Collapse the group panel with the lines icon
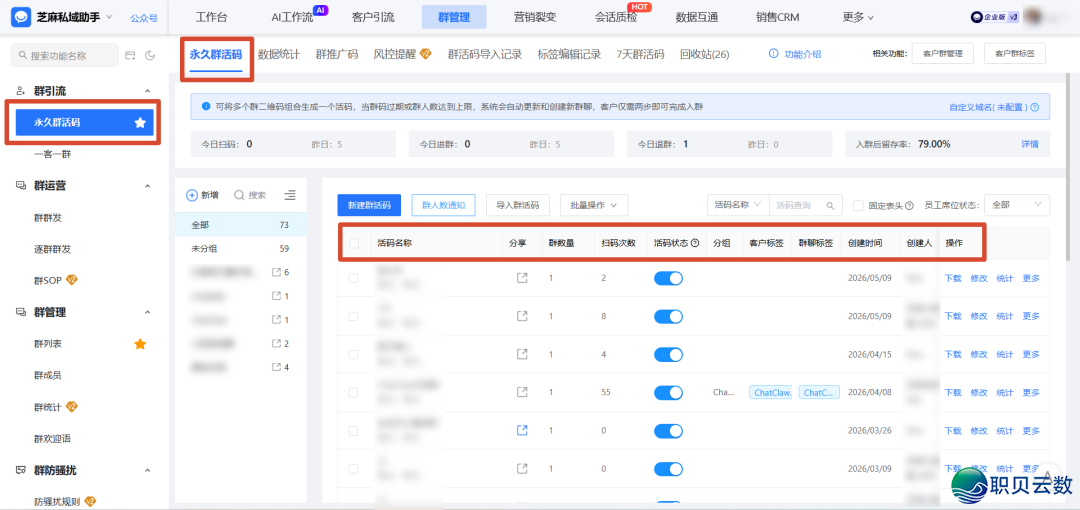Image resolution: width=1080 pixels, height=510 pixels. coord(290,195)
